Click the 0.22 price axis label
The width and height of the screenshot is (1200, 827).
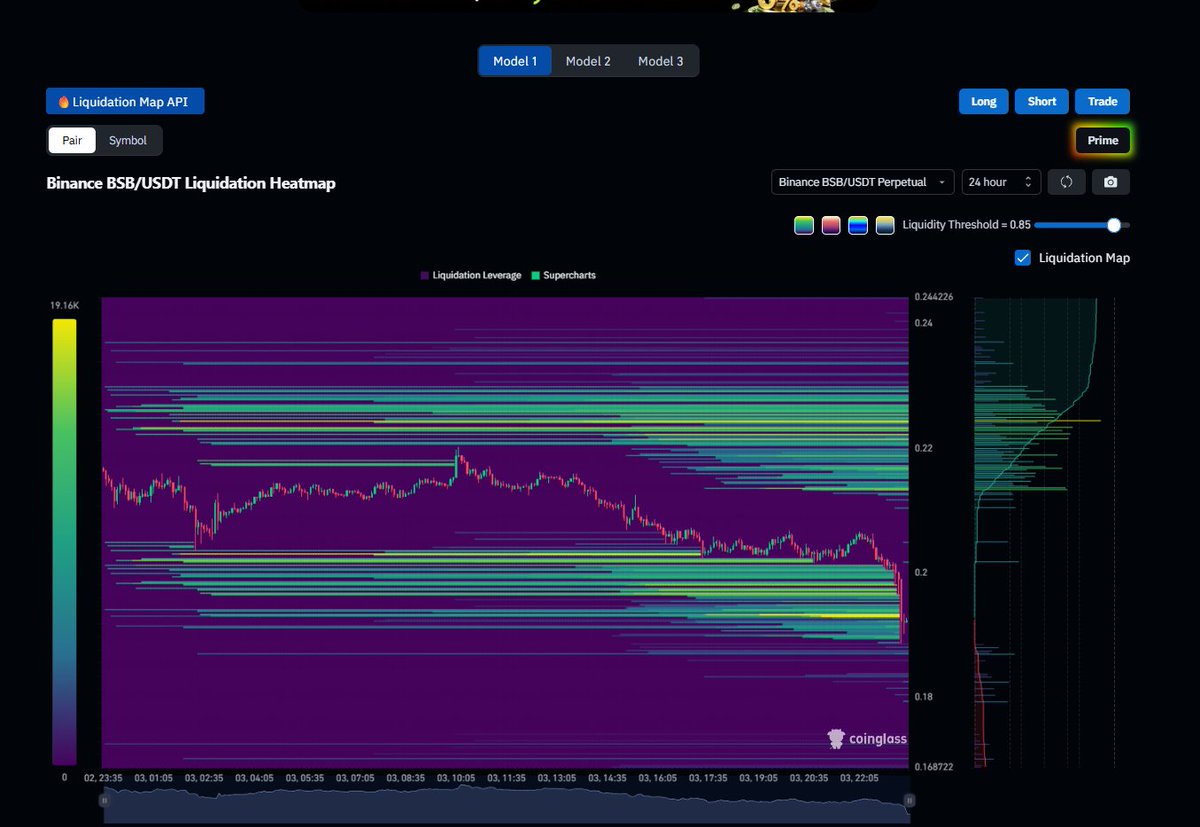pyautogui.click(x=923, y=448)
